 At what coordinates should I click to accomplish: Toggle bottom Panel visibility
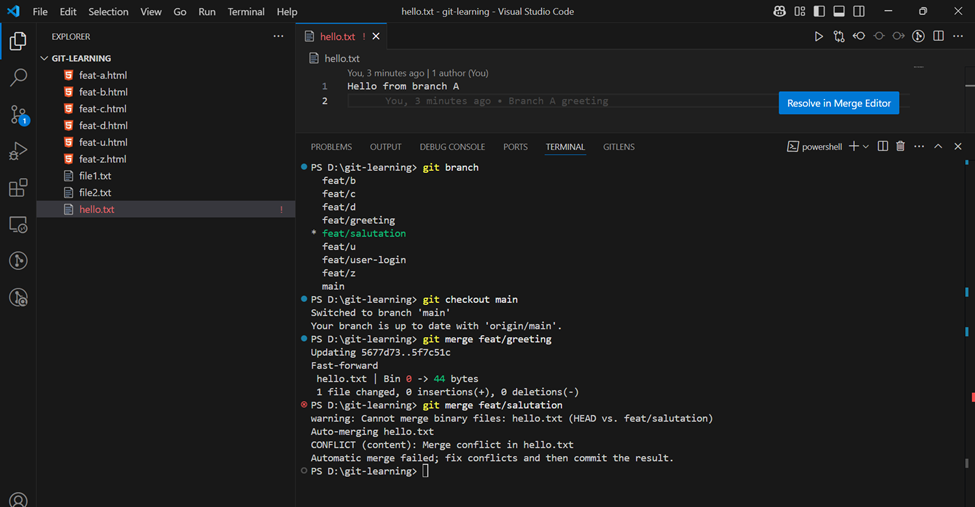(839, 11)
